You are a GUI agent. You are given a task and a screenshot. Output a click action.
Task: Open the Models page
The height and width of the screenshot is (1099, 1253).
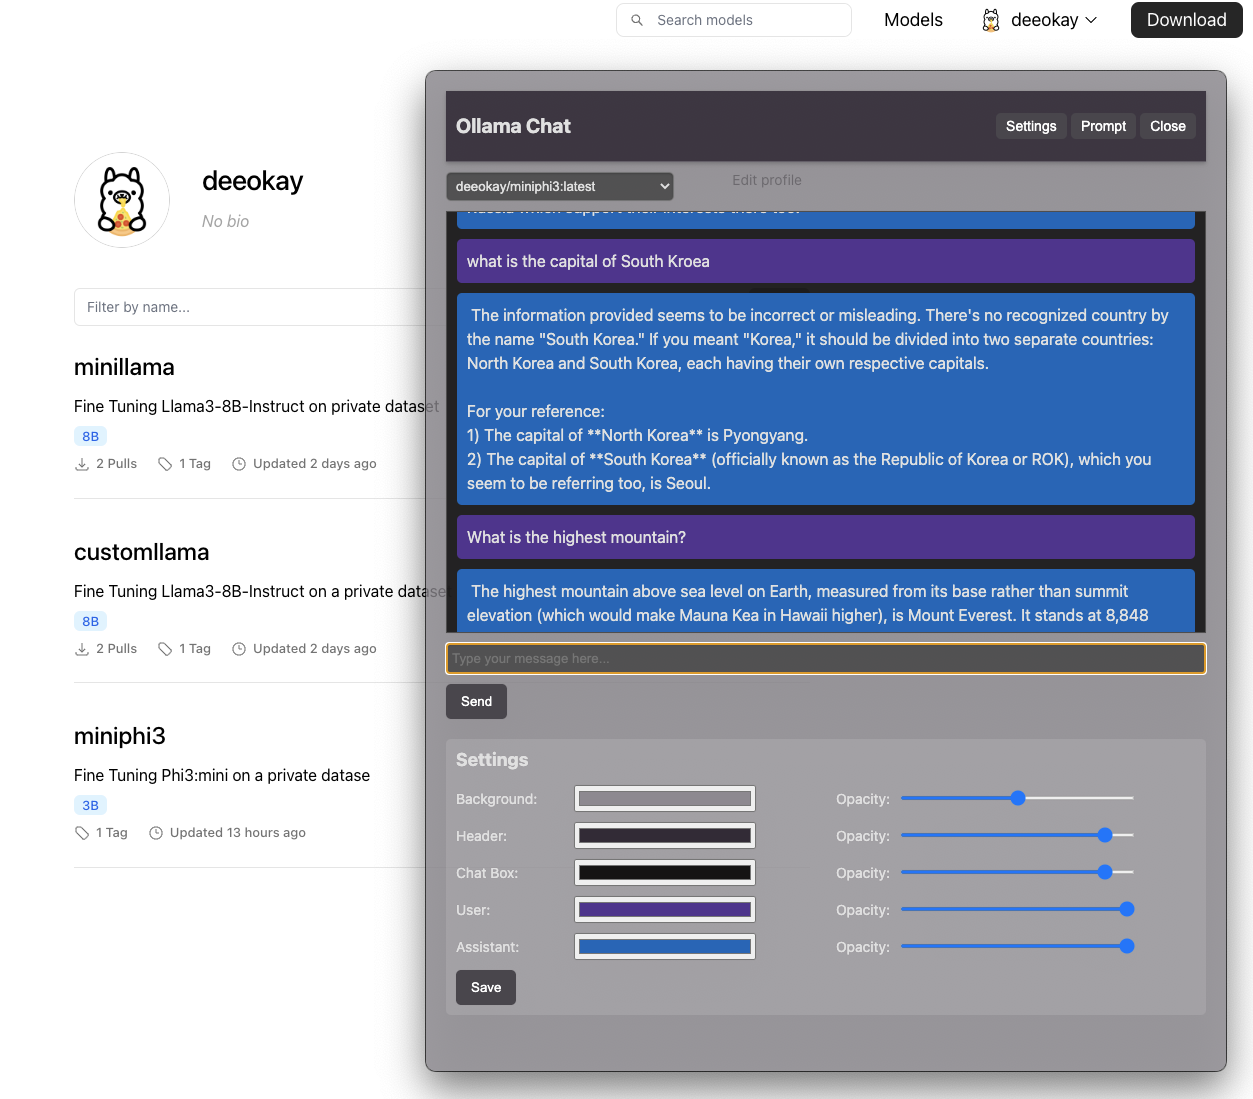tap(913, 20)
